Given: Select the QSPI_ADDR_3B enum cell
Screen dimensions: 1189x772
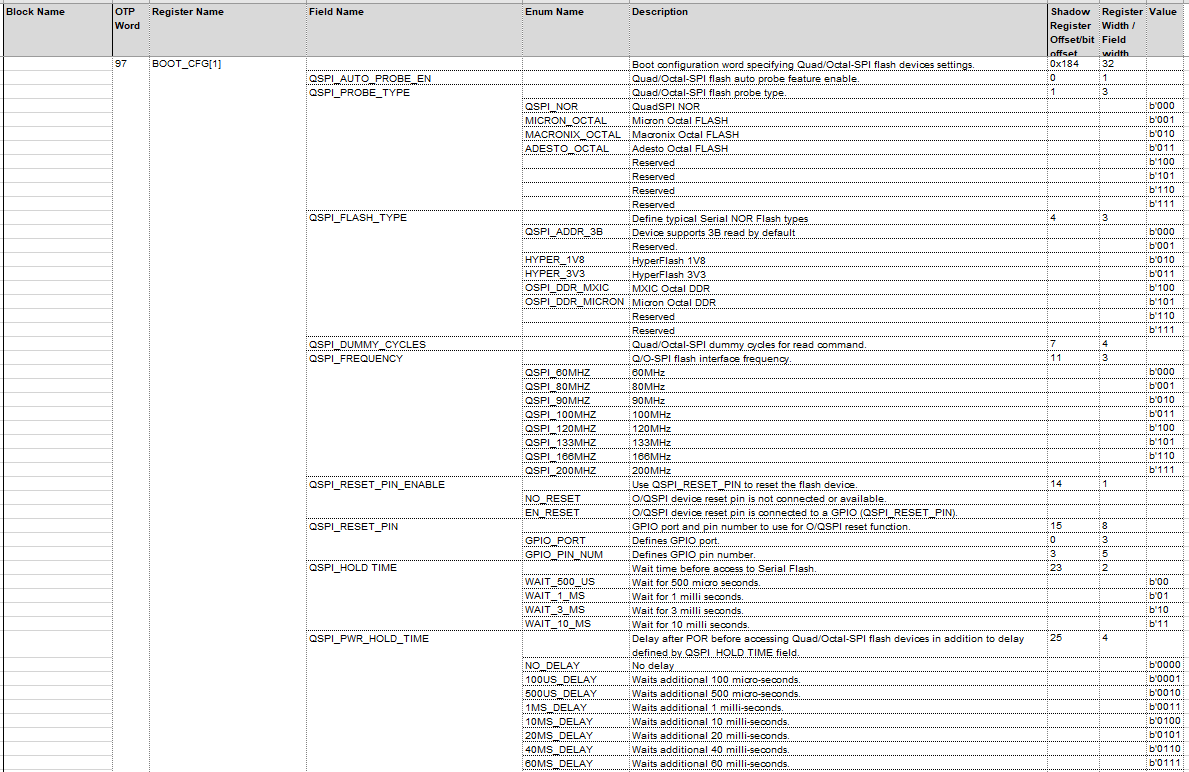Looking at the screenshot, I should coord(576,232).
